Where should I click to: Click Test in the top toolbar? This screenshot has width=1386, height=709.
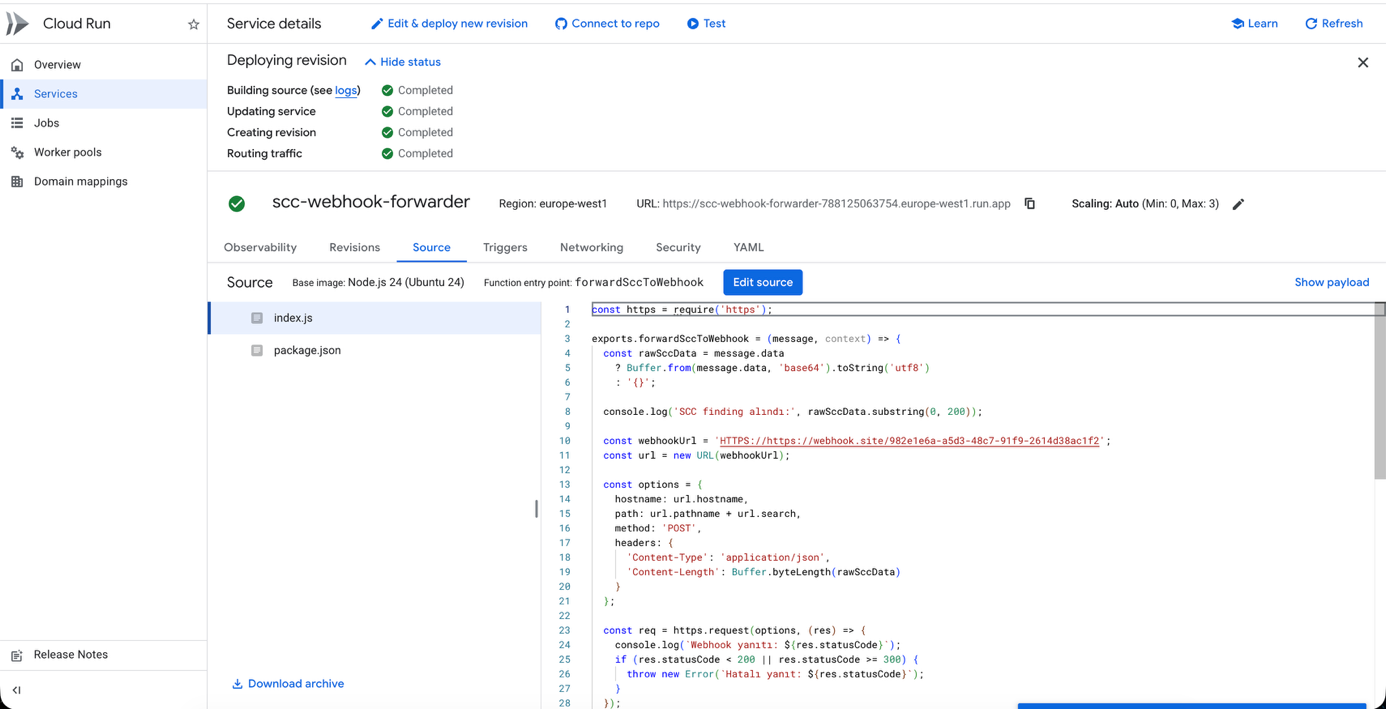(706, 24)
